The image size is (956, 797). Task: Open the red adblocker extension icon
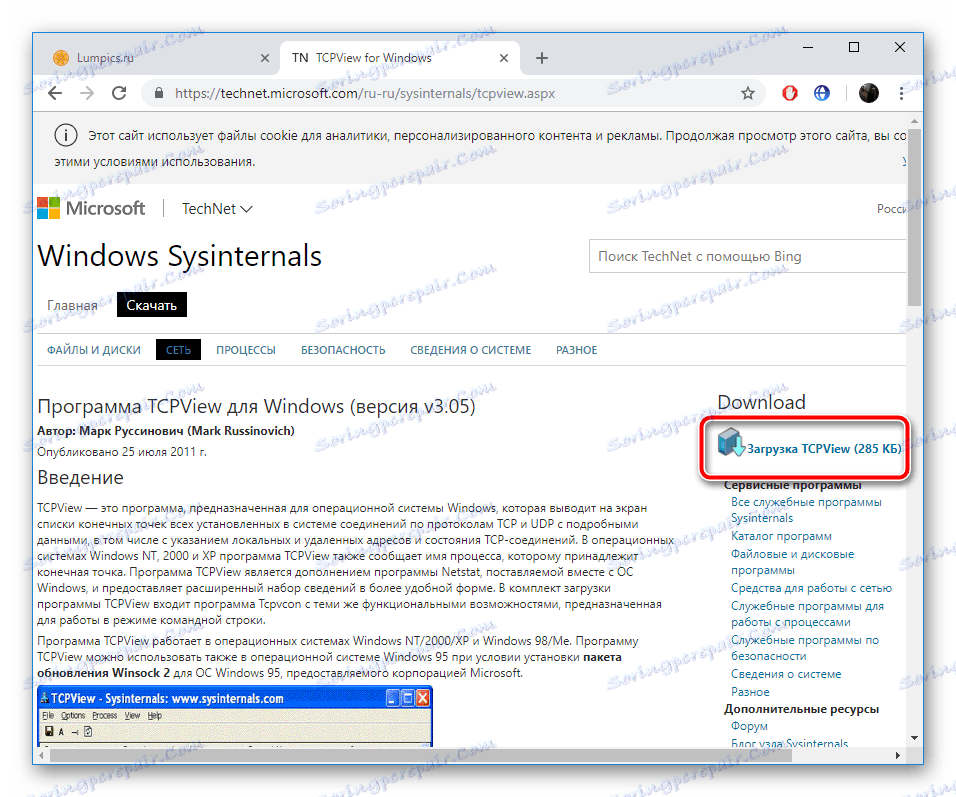tap(789, 93)
